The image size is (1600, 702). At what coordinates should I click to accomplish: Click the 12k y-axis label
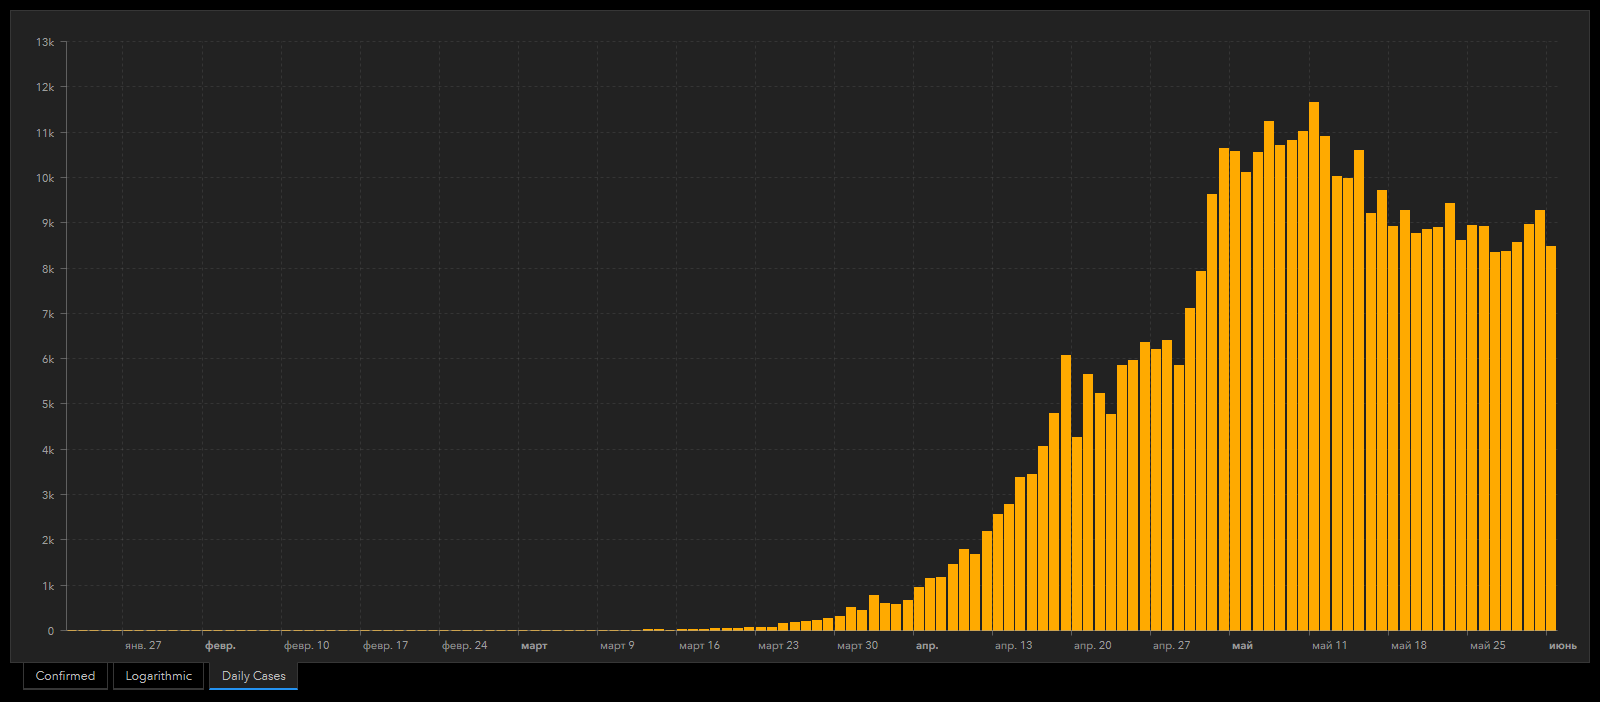(x=45, y=87)
